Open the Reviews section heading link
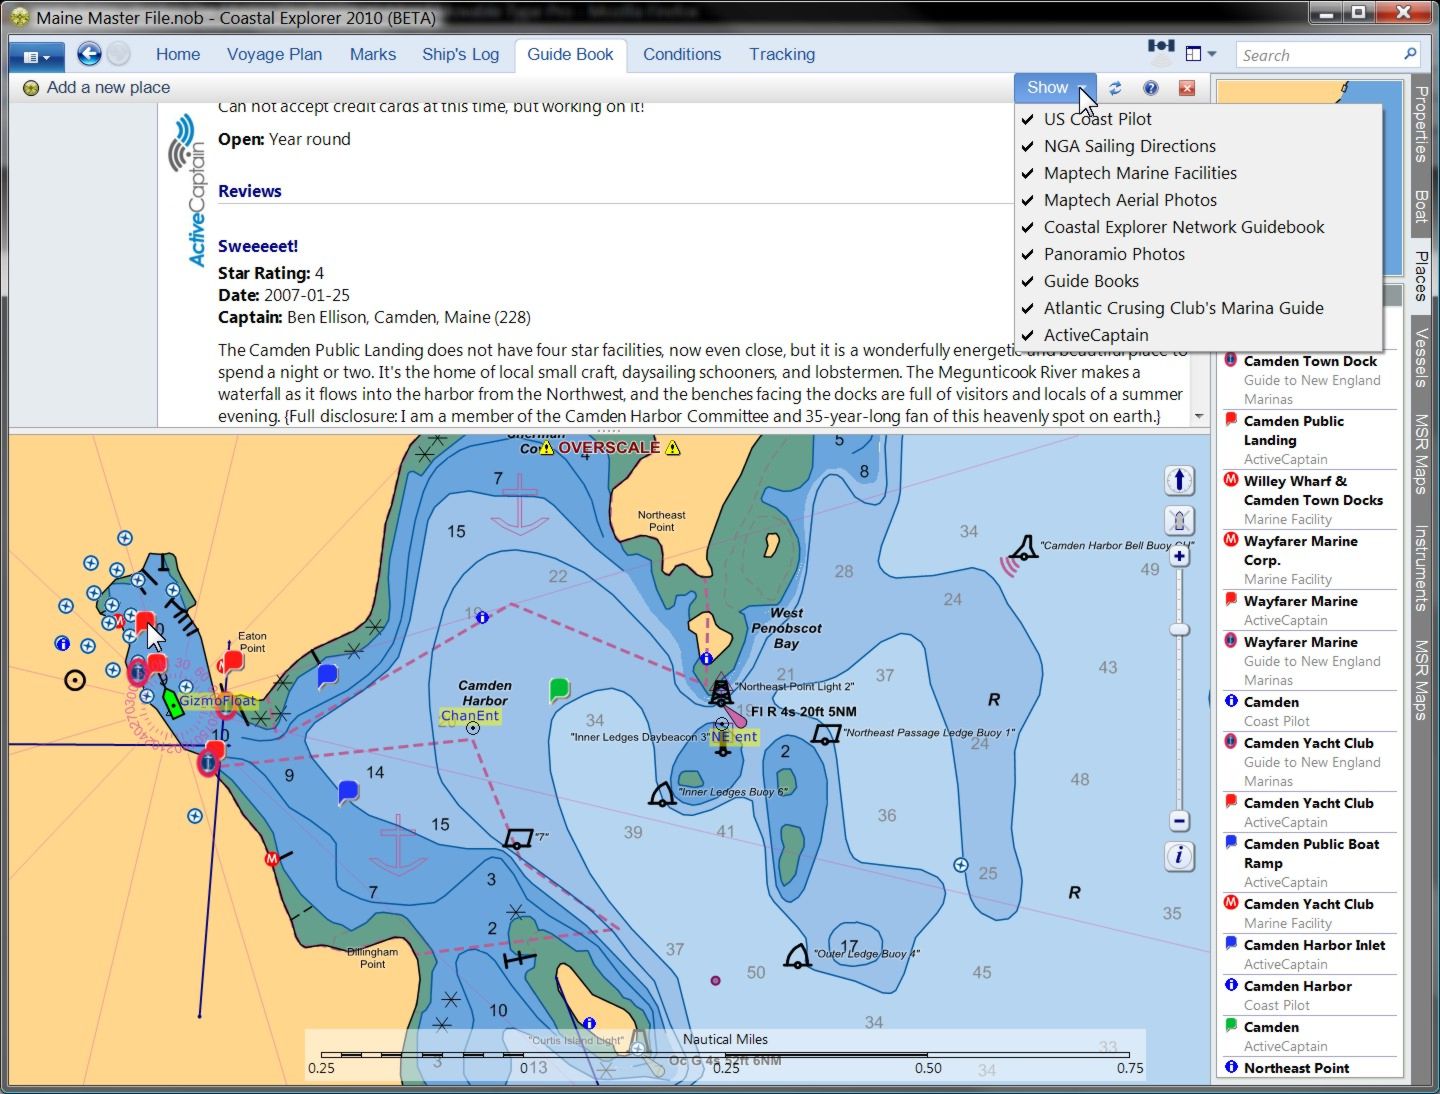This screenshot has width=1440, height=1094. pos(250,191)
